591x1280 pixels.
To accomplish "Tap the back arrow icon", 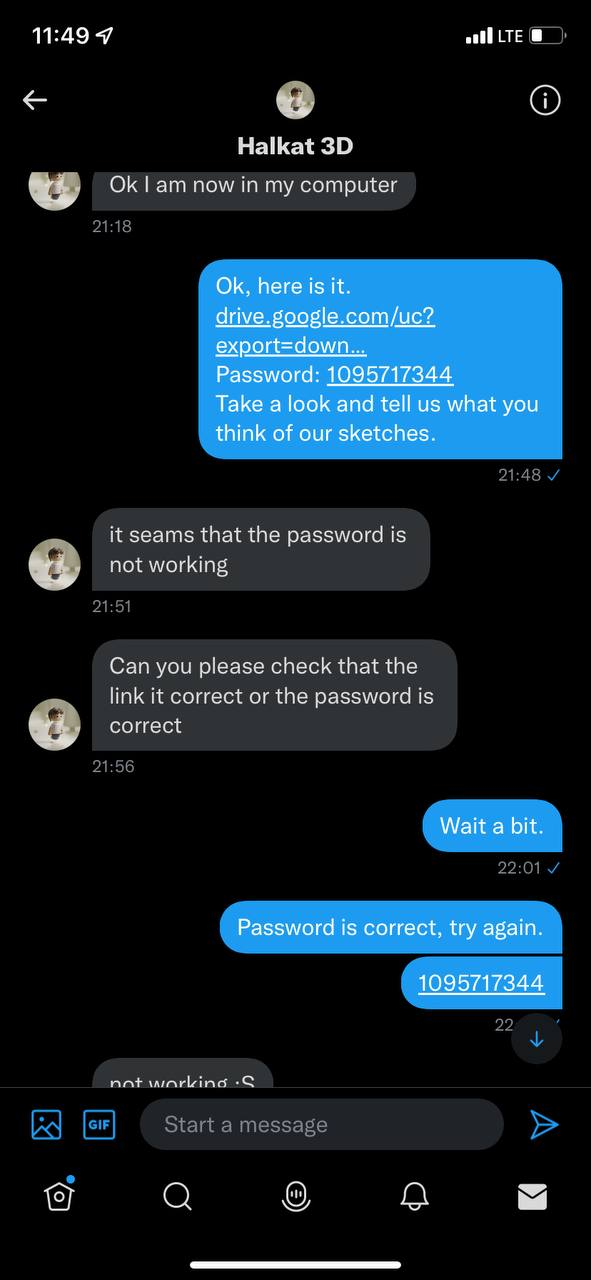I will point(35,99).
